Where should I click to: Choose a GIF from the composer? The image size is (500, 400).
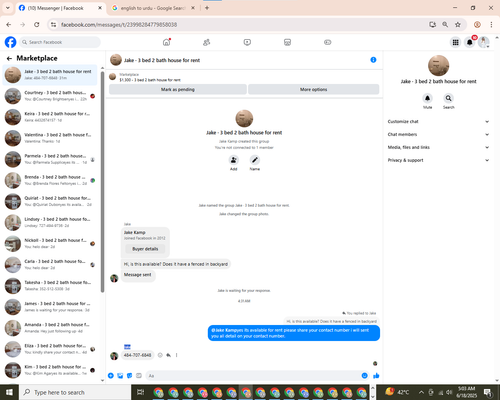[139, 376]
